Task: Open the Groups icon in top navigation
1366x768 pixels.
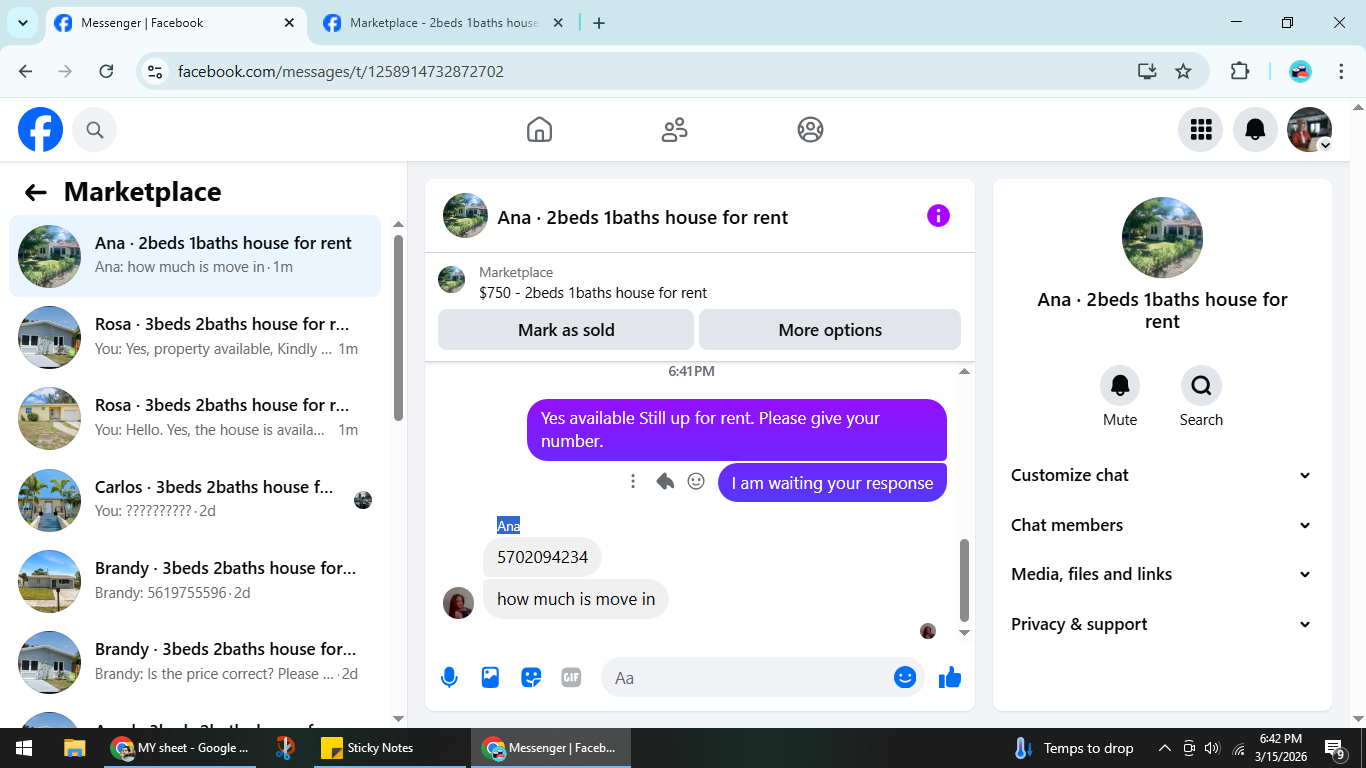Action: pyautogui.click(x=810, y=130)
